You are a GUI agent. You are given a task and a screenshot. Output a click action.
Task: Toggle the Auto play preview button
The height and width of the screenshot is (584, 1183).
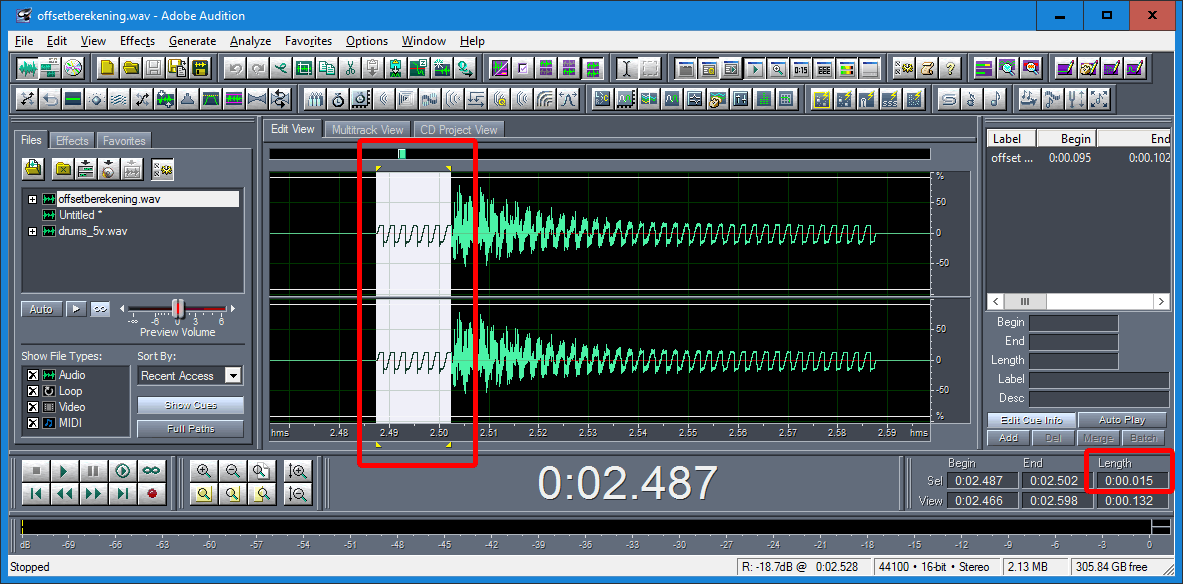[x=41, y=309]
